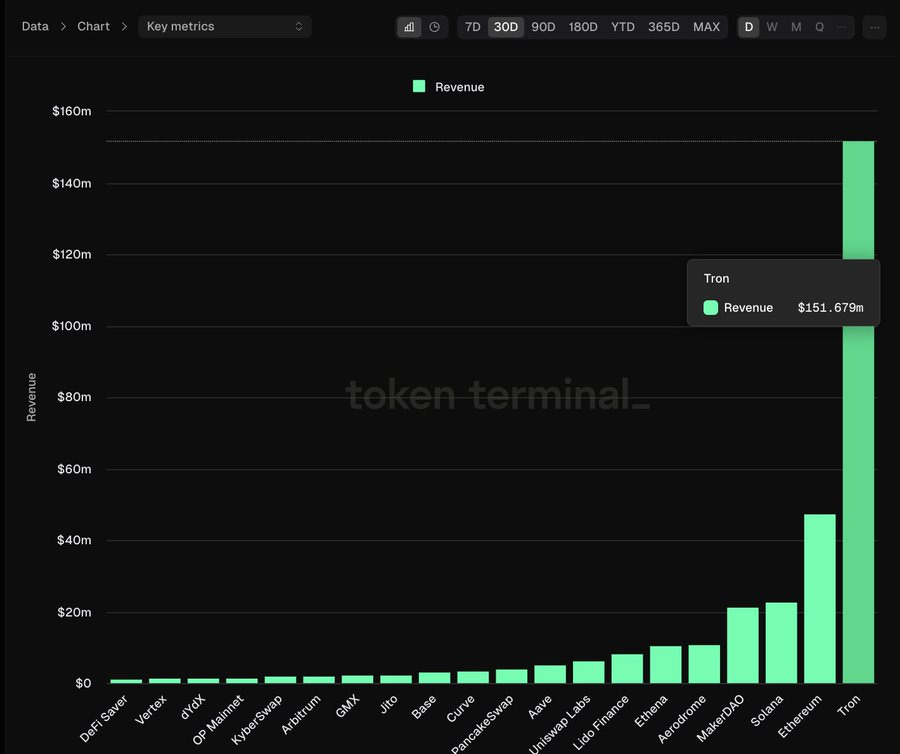
Task: Click the PancakeSwap revenue bar
Action: pyautogui.click(x=511, y=676)
